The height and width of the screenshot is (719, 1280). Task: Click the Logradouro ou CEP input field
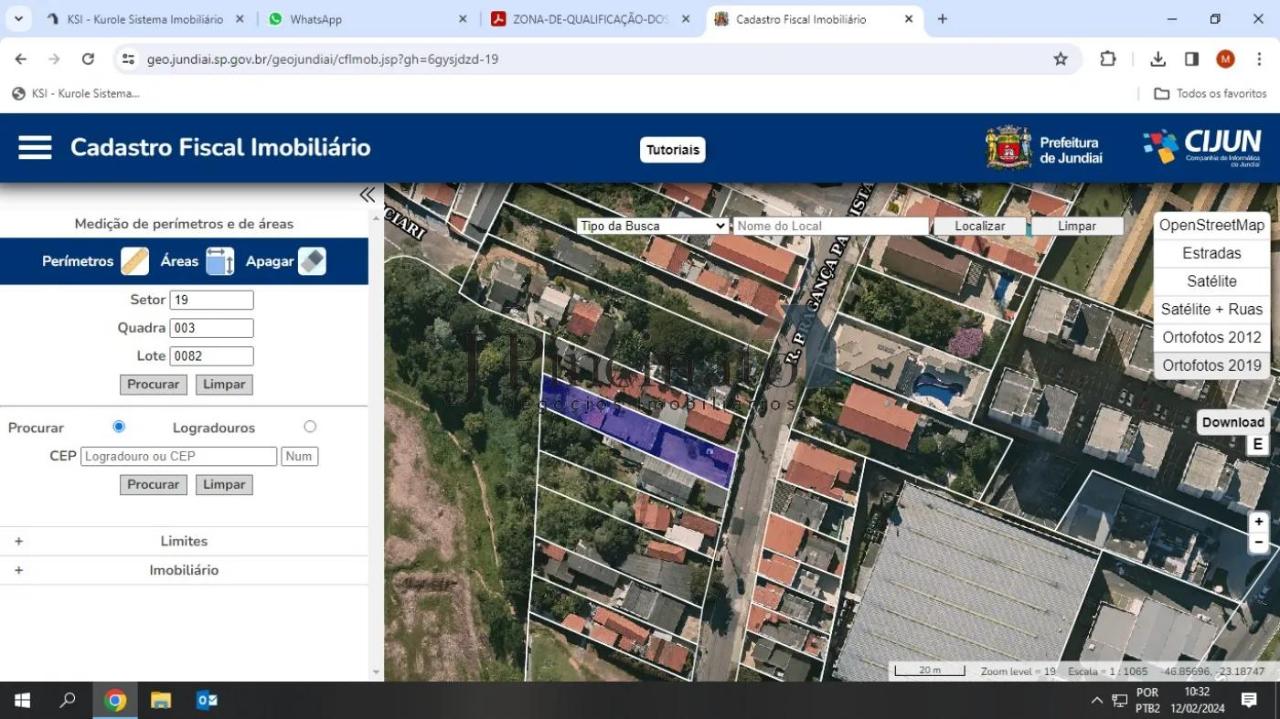click(x=179, y=456)
